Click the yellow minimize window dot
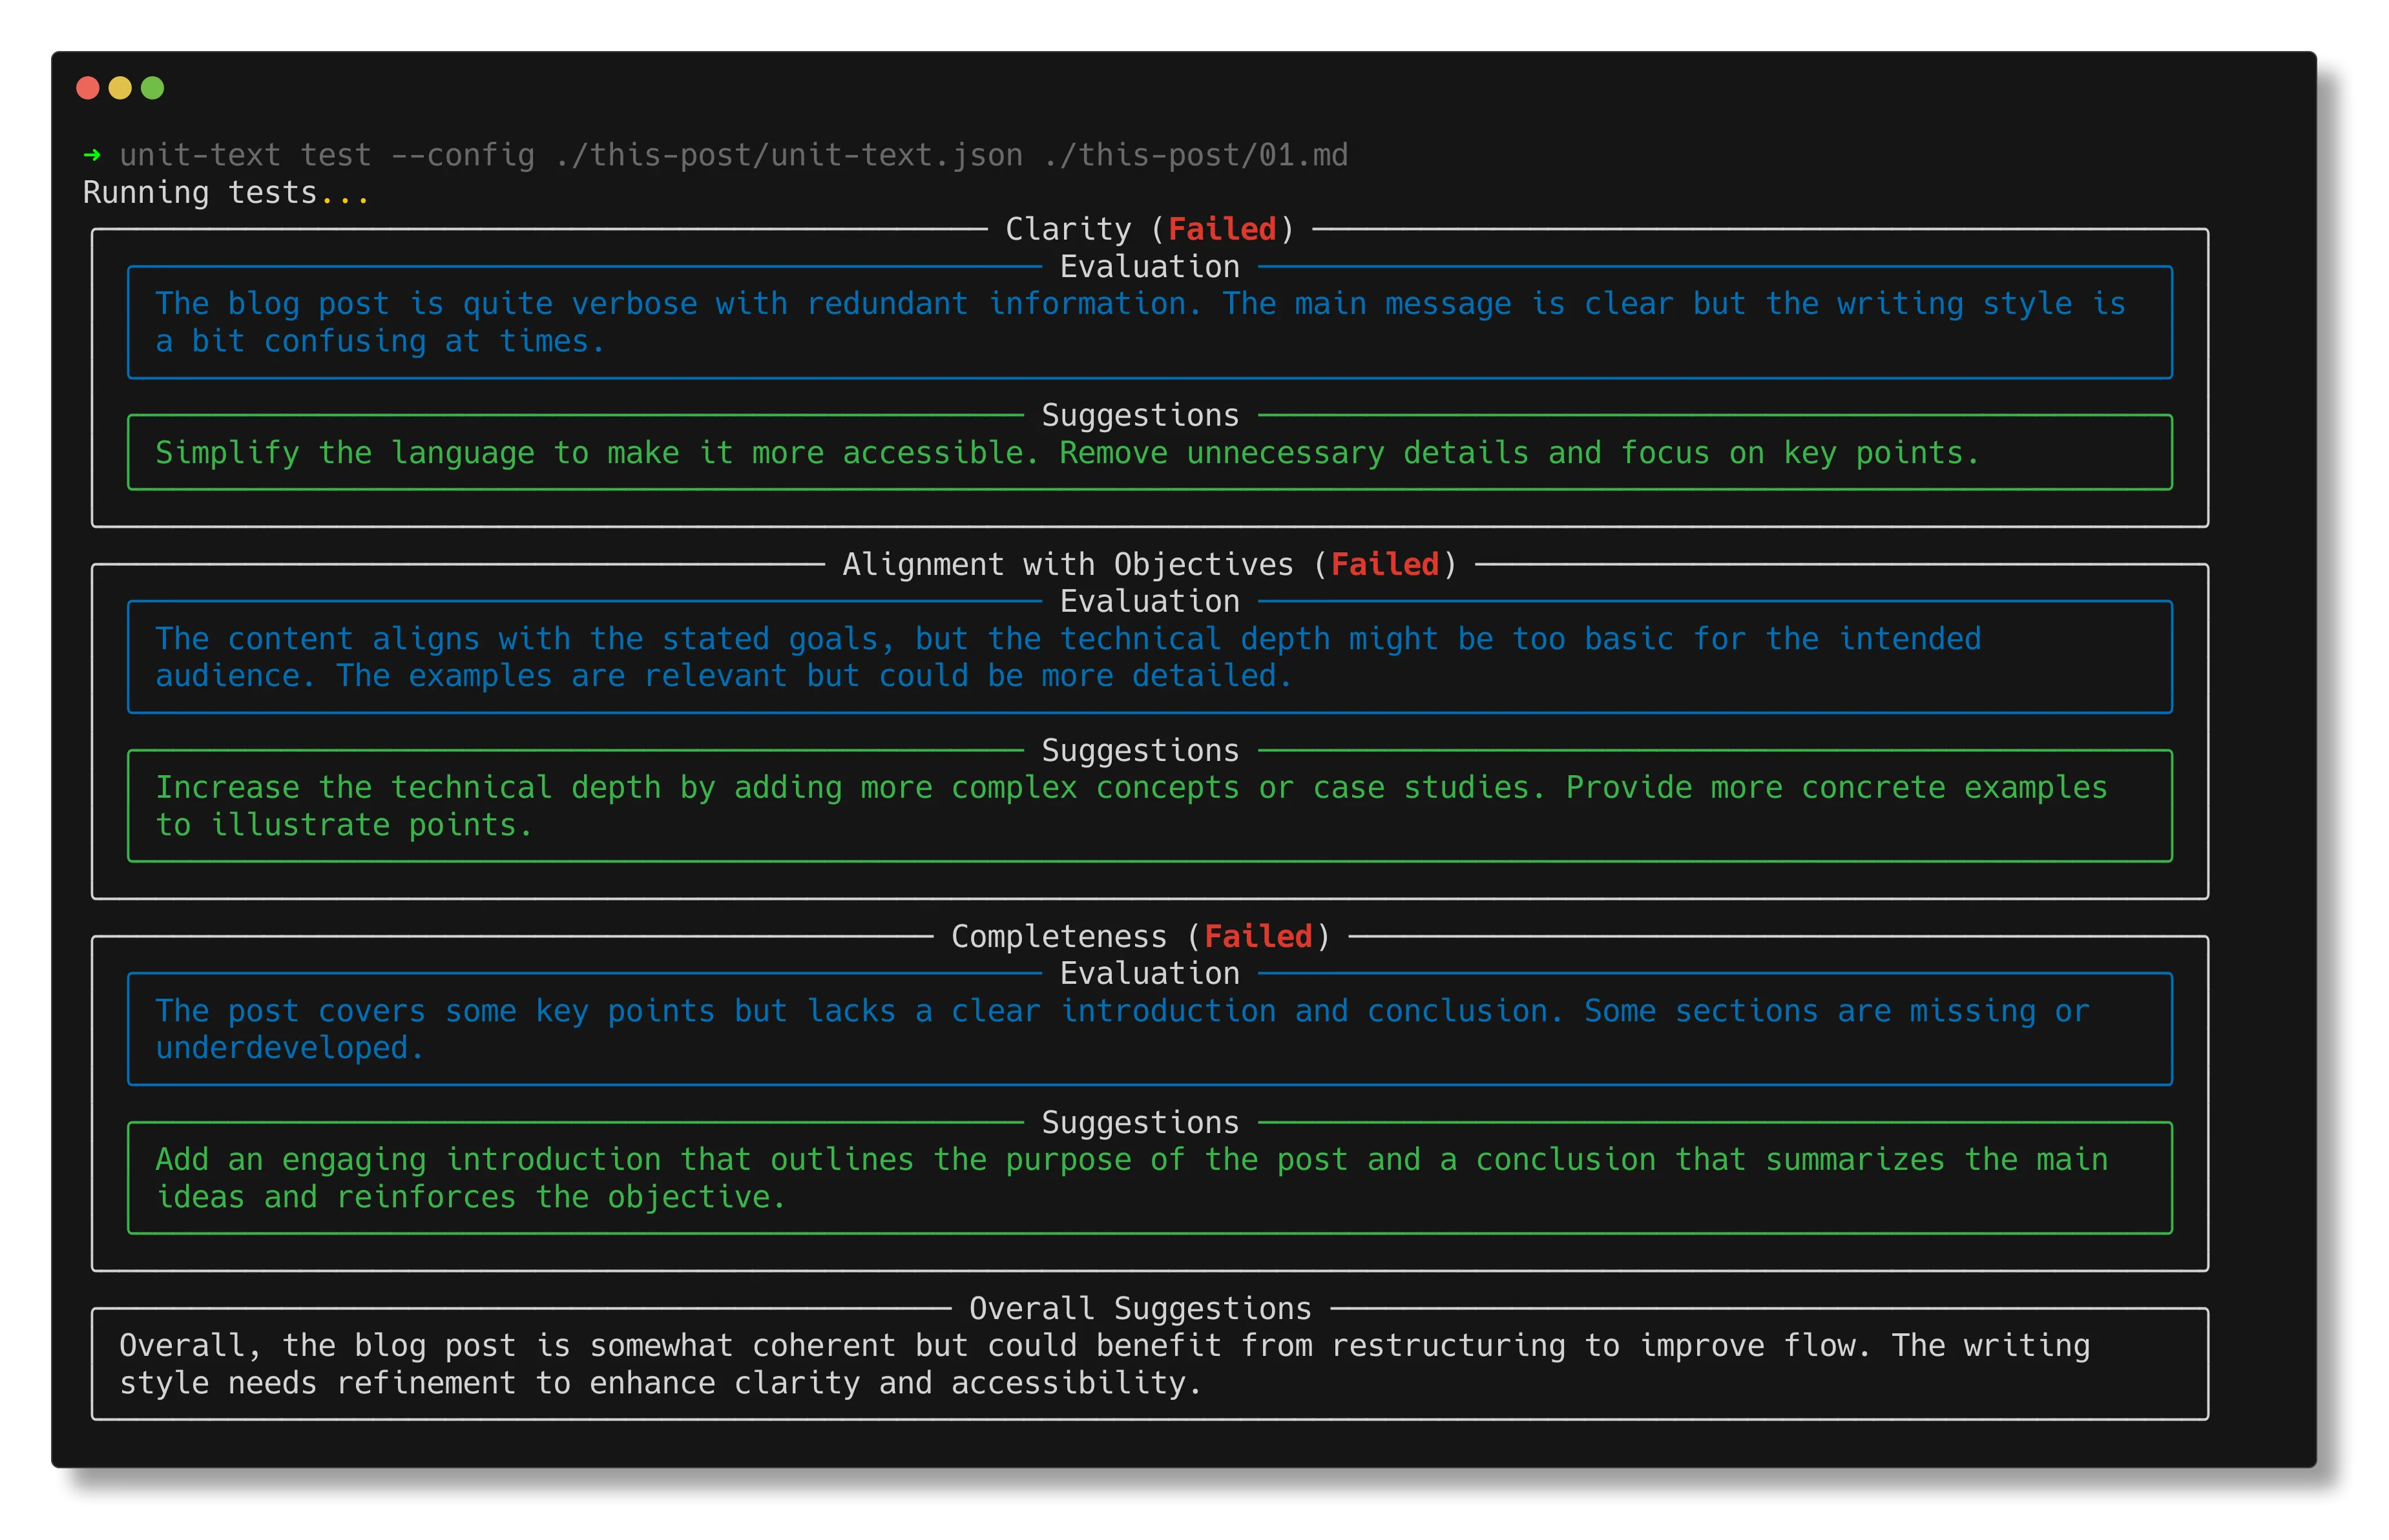2389x1540 pixels. [x=120, y=88]
